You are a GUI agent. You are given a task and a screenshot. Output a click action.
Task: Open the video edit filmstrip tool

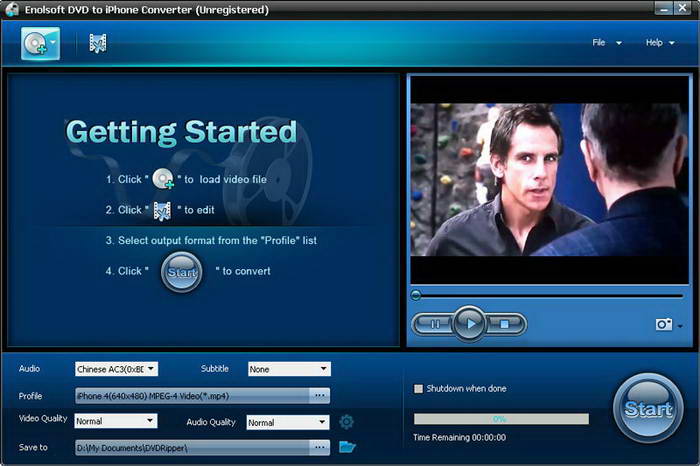(x=98, y=43)
